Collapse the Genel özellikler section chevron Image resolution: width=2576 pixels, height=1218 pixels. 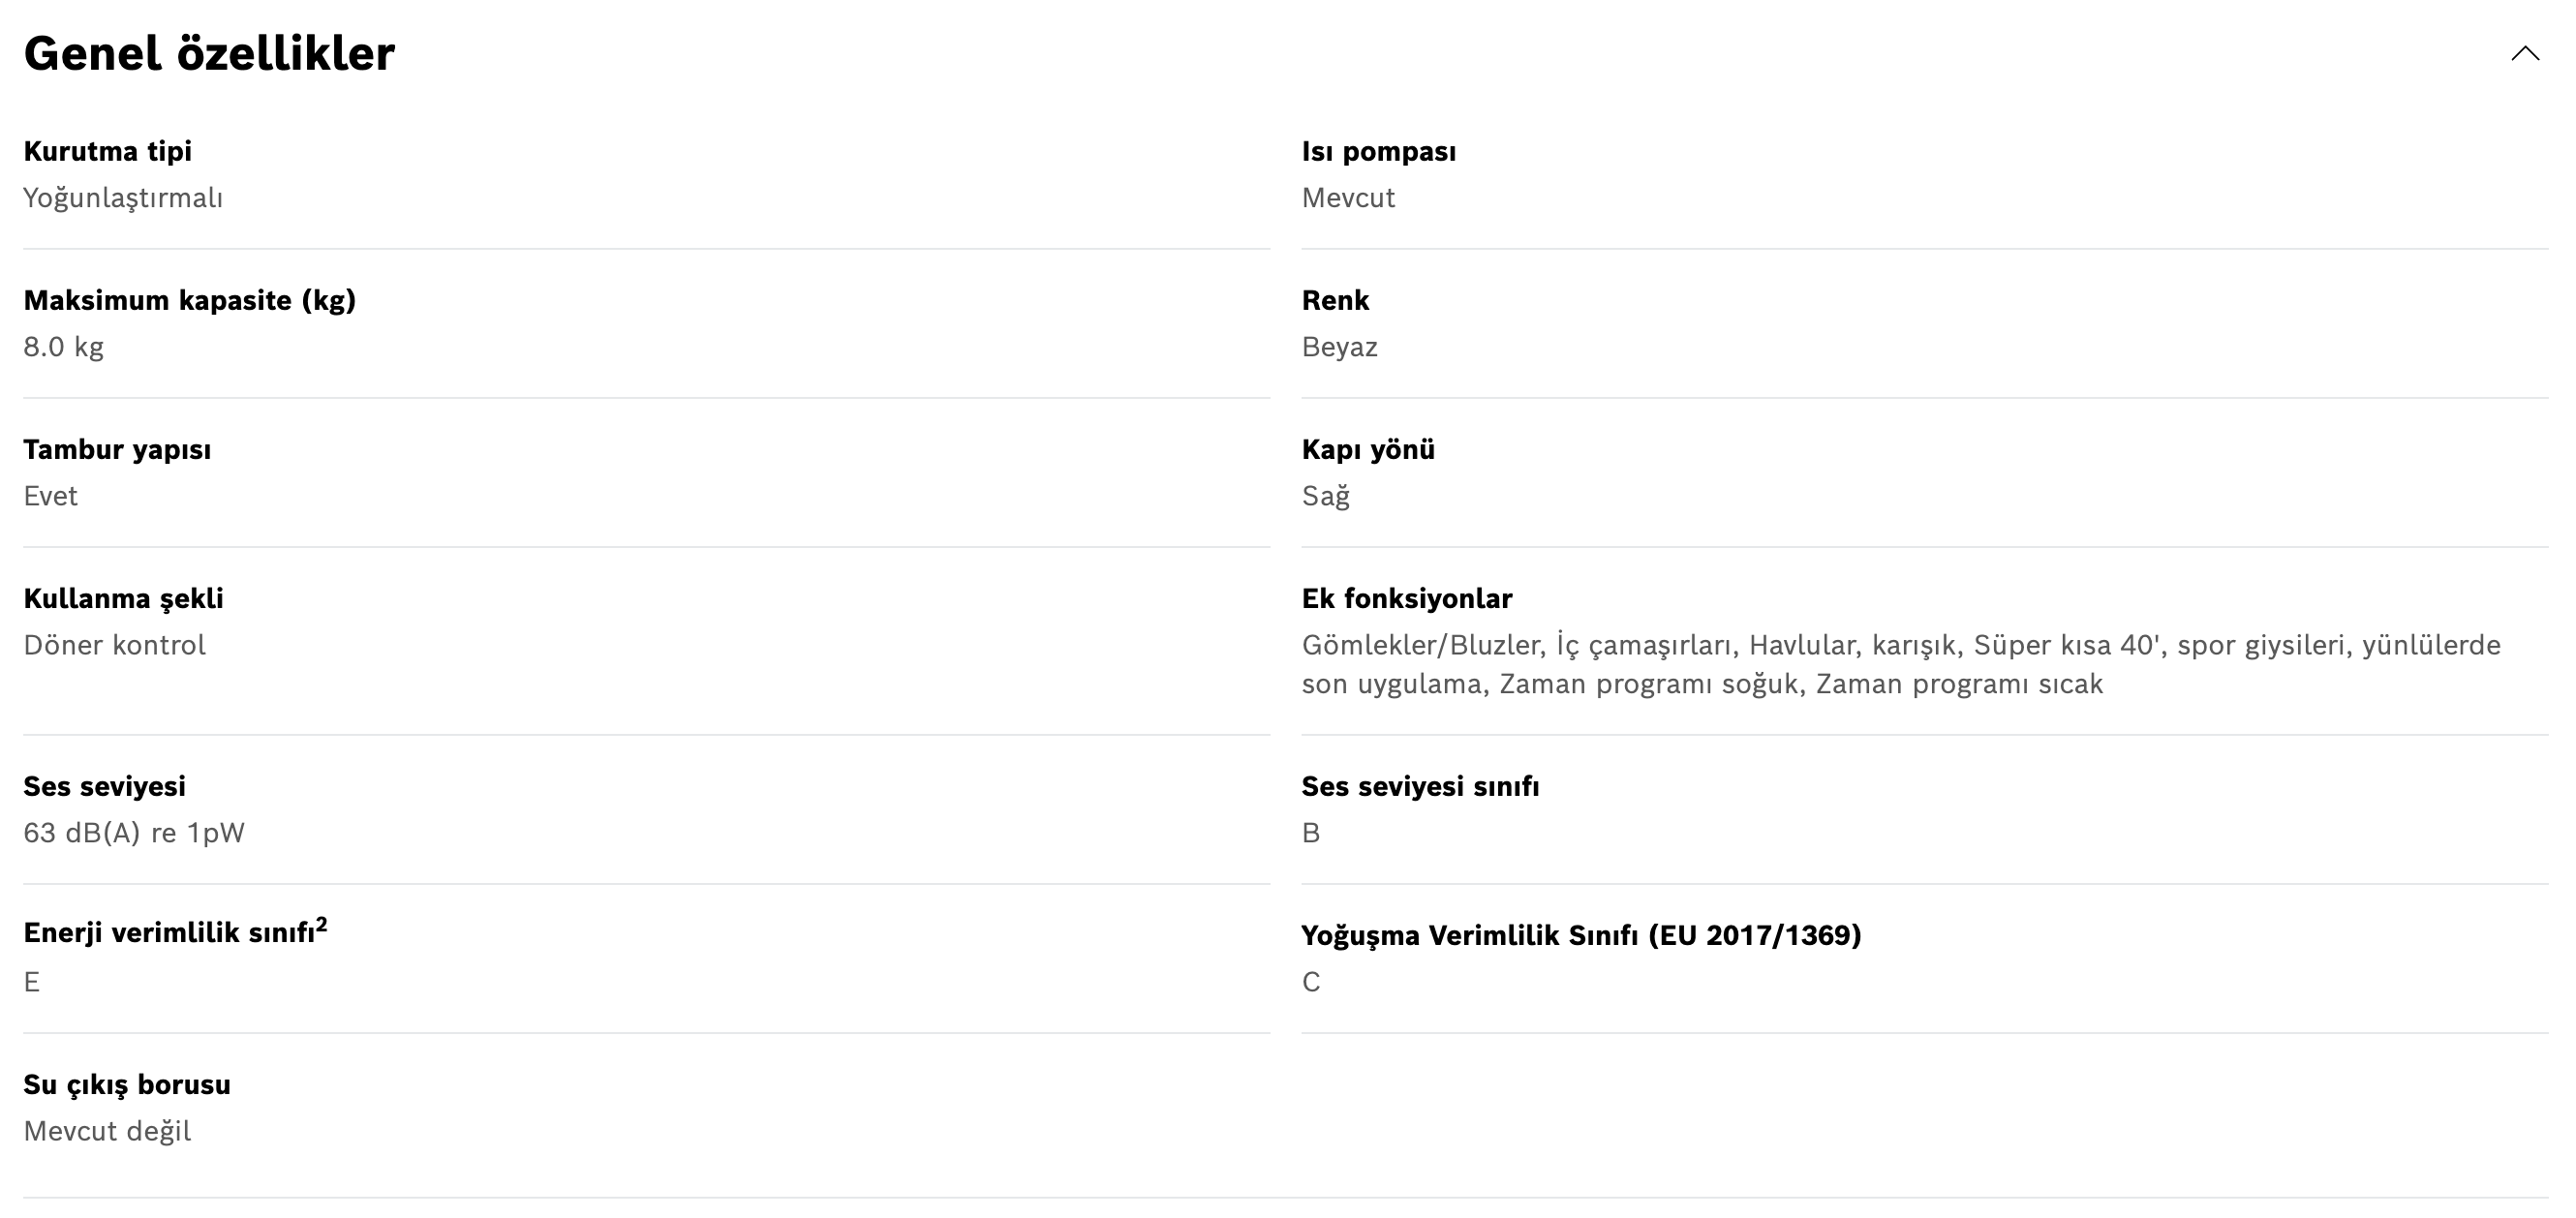pyautogui.click(x=2524, y=54)
